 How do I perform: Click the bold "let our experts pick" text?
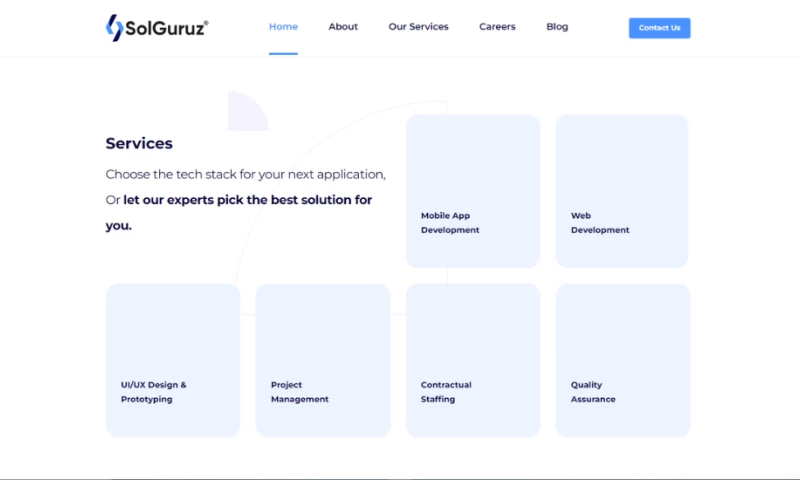pyautogui.click(x=247, y=200)
